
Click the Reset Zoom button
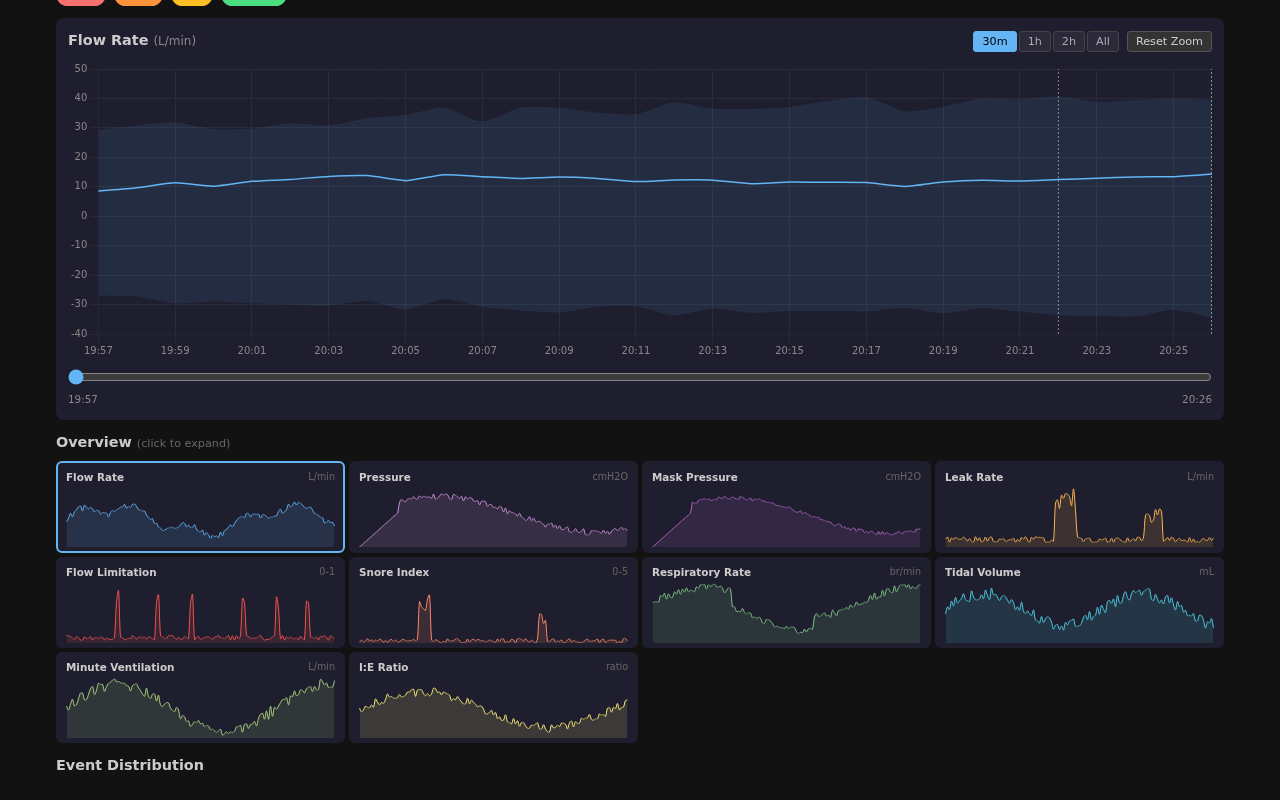(1169, 41)
